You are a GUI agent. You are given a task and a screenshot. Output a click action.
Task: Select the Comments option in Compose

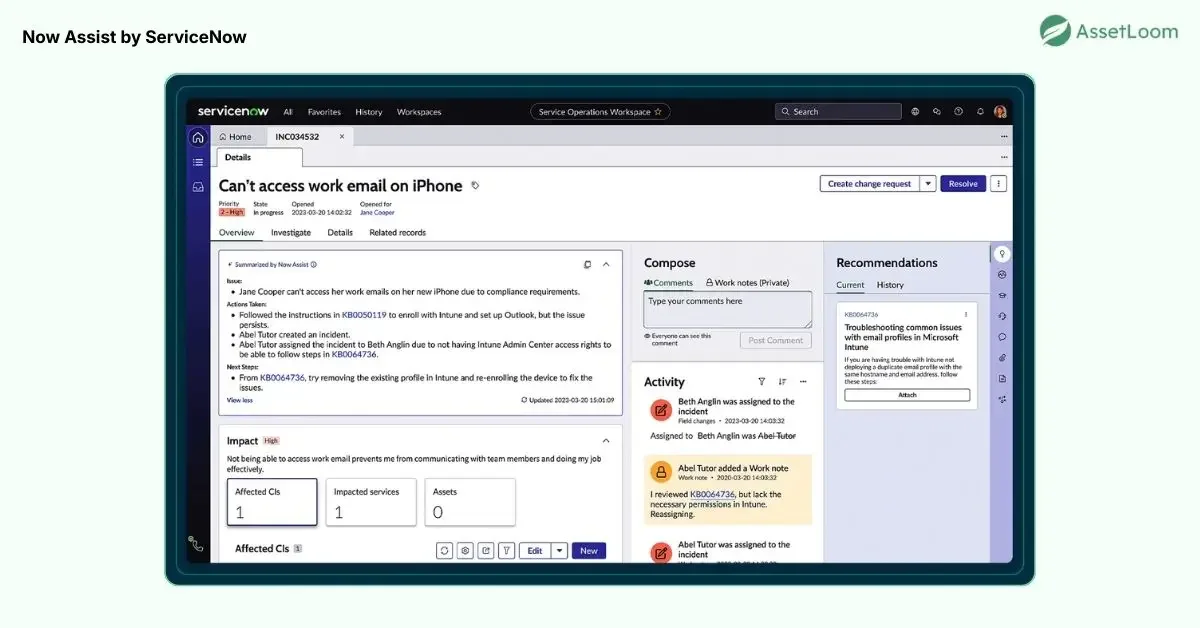click(669, 283)
